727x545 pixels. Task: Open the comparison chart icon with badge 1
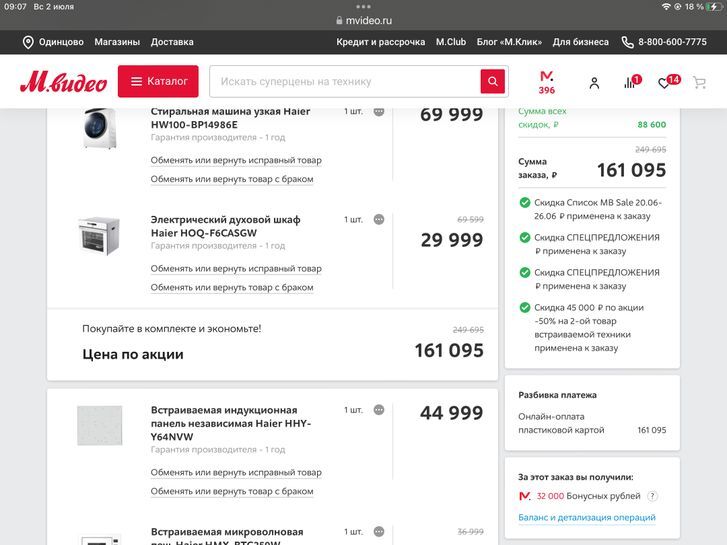[x=632, y=82]
